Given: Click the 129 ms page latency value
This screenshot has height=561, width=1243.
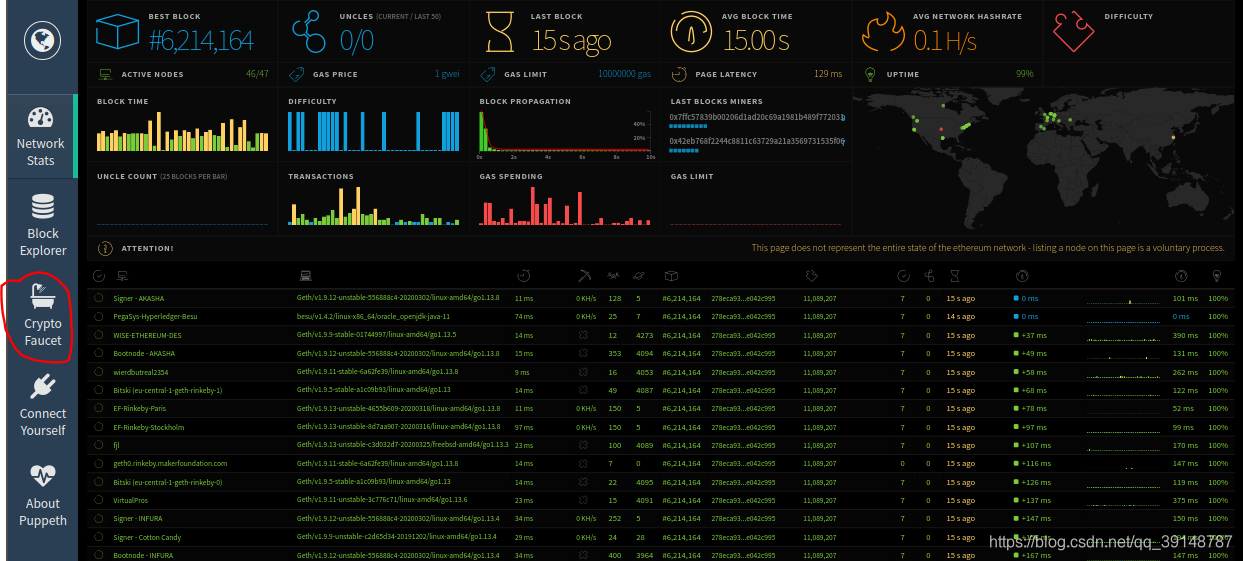Looking at the screenshot, I should pyautogui.click(x=828, y=74).
